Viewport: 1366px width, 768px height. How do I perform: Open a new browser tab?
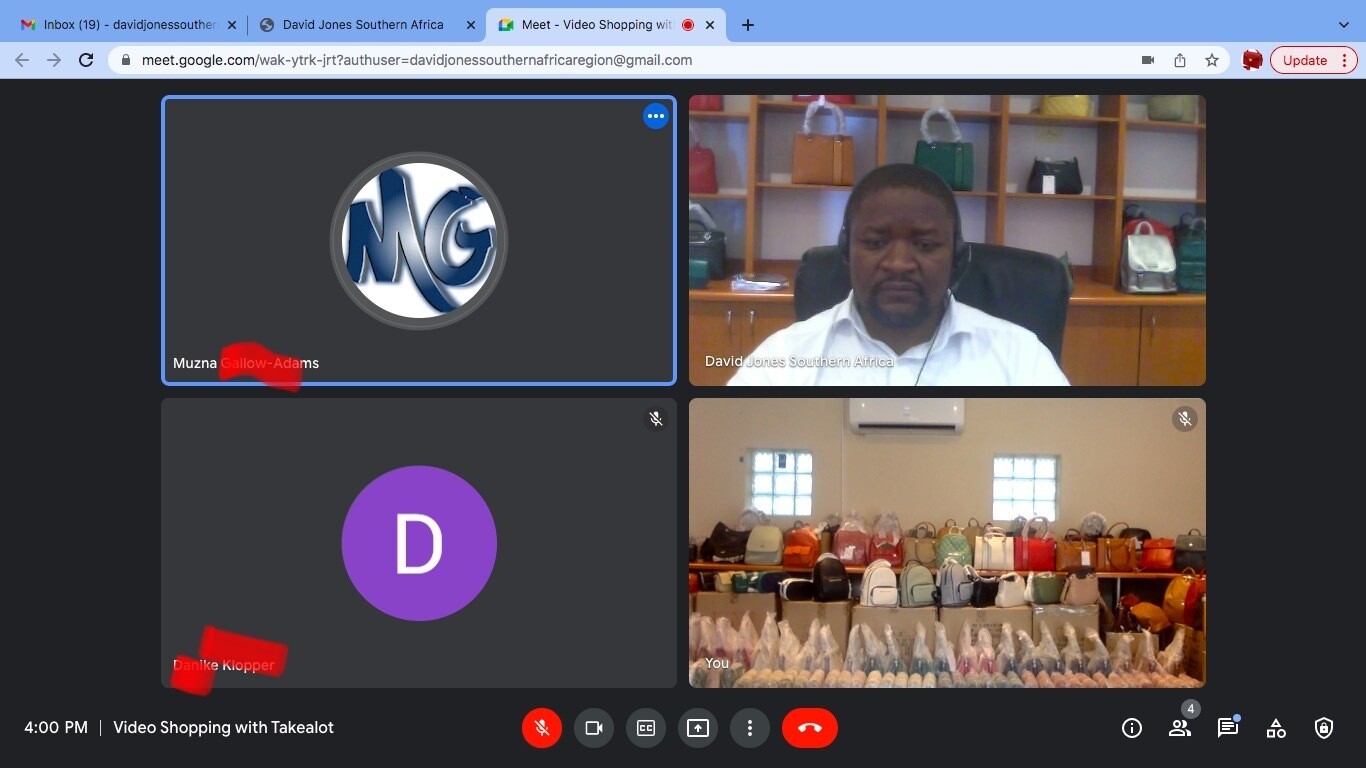(x=748, y=25)
